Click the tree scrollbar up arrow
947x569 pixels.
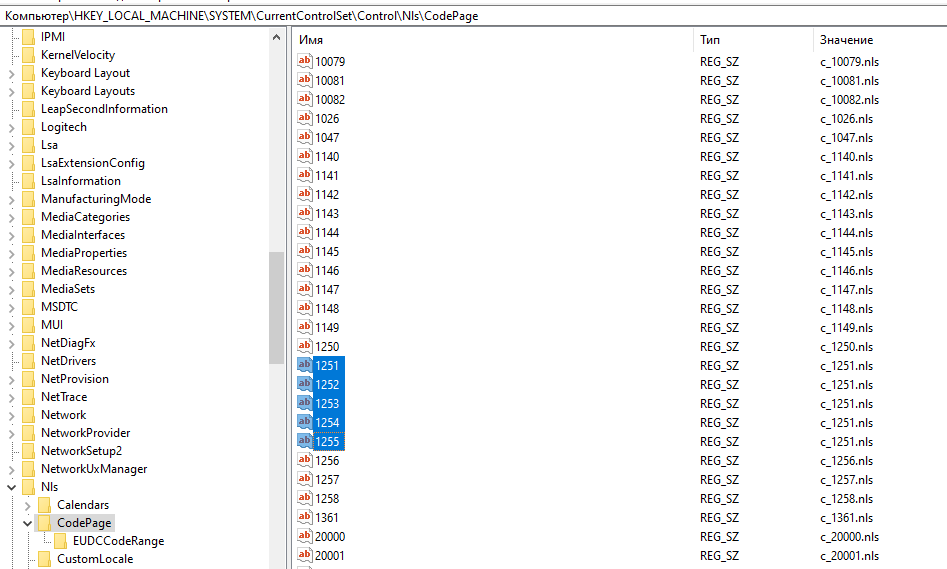pyautogui.click(x=277, y=37)
